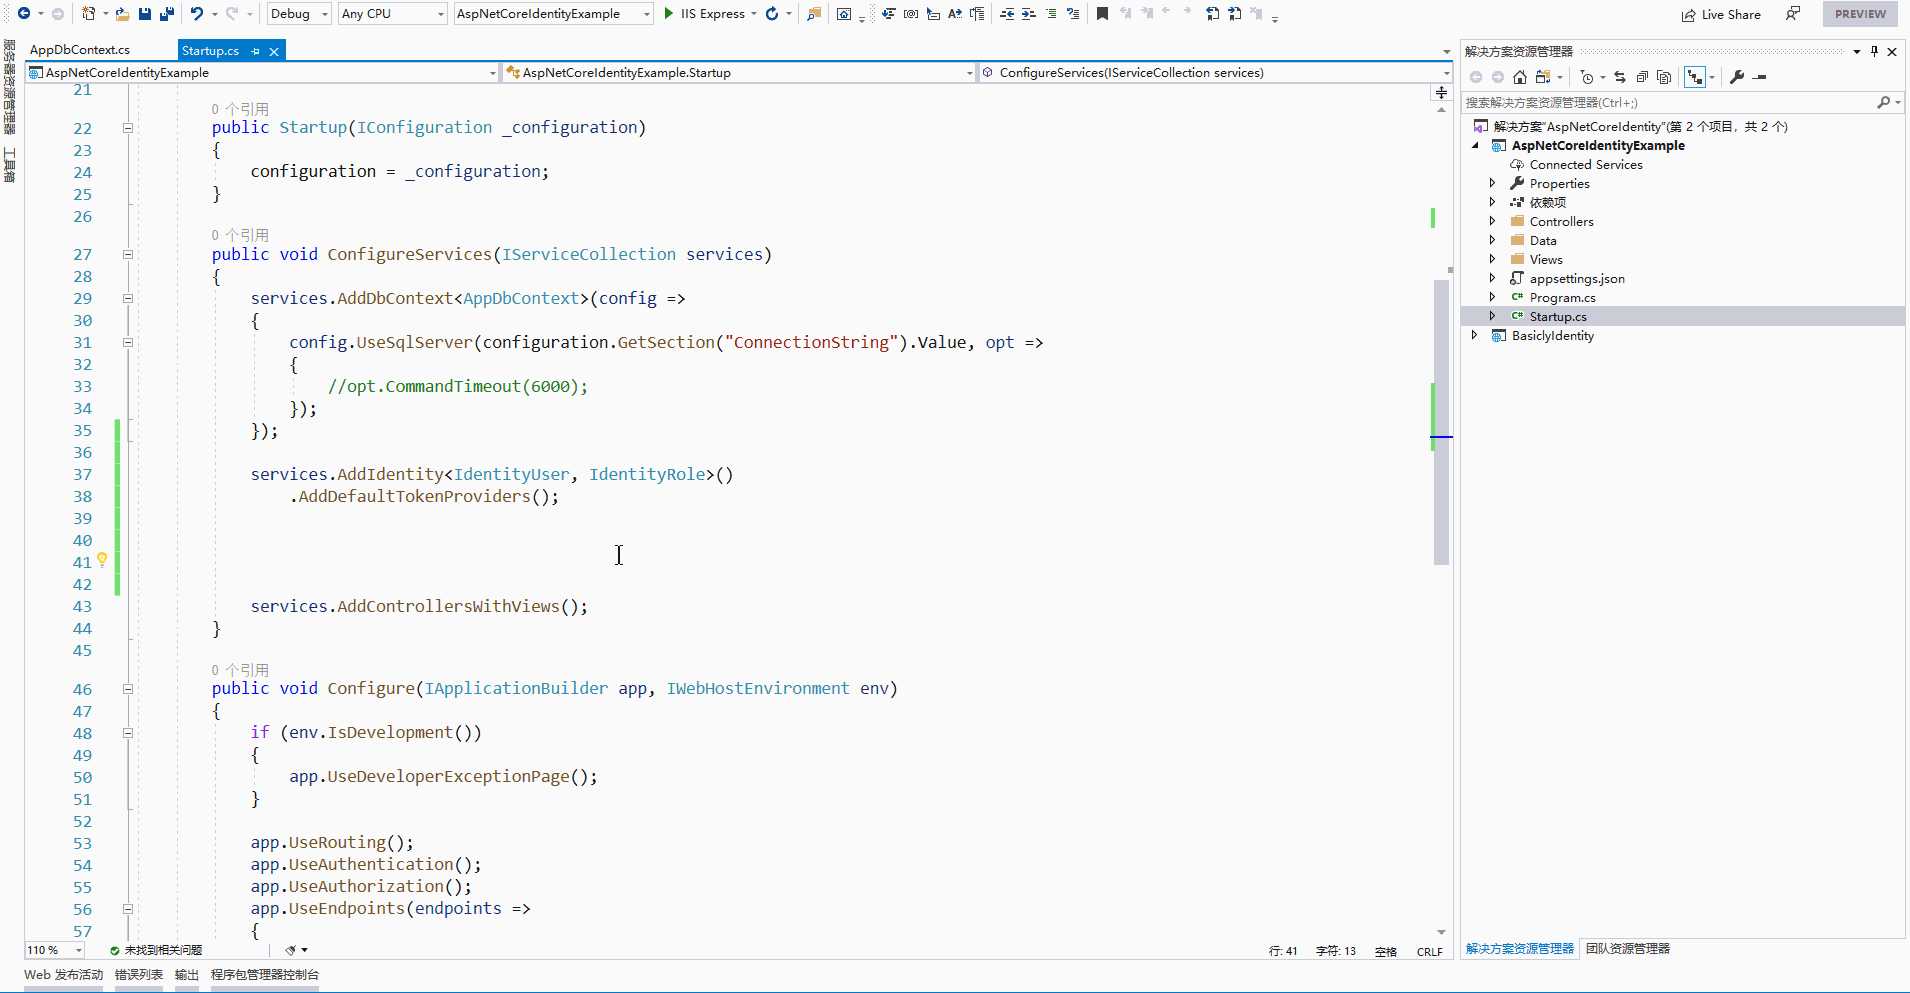
Task: Collapse the Configure method fold toggle
Action: [x=128, y=689]
